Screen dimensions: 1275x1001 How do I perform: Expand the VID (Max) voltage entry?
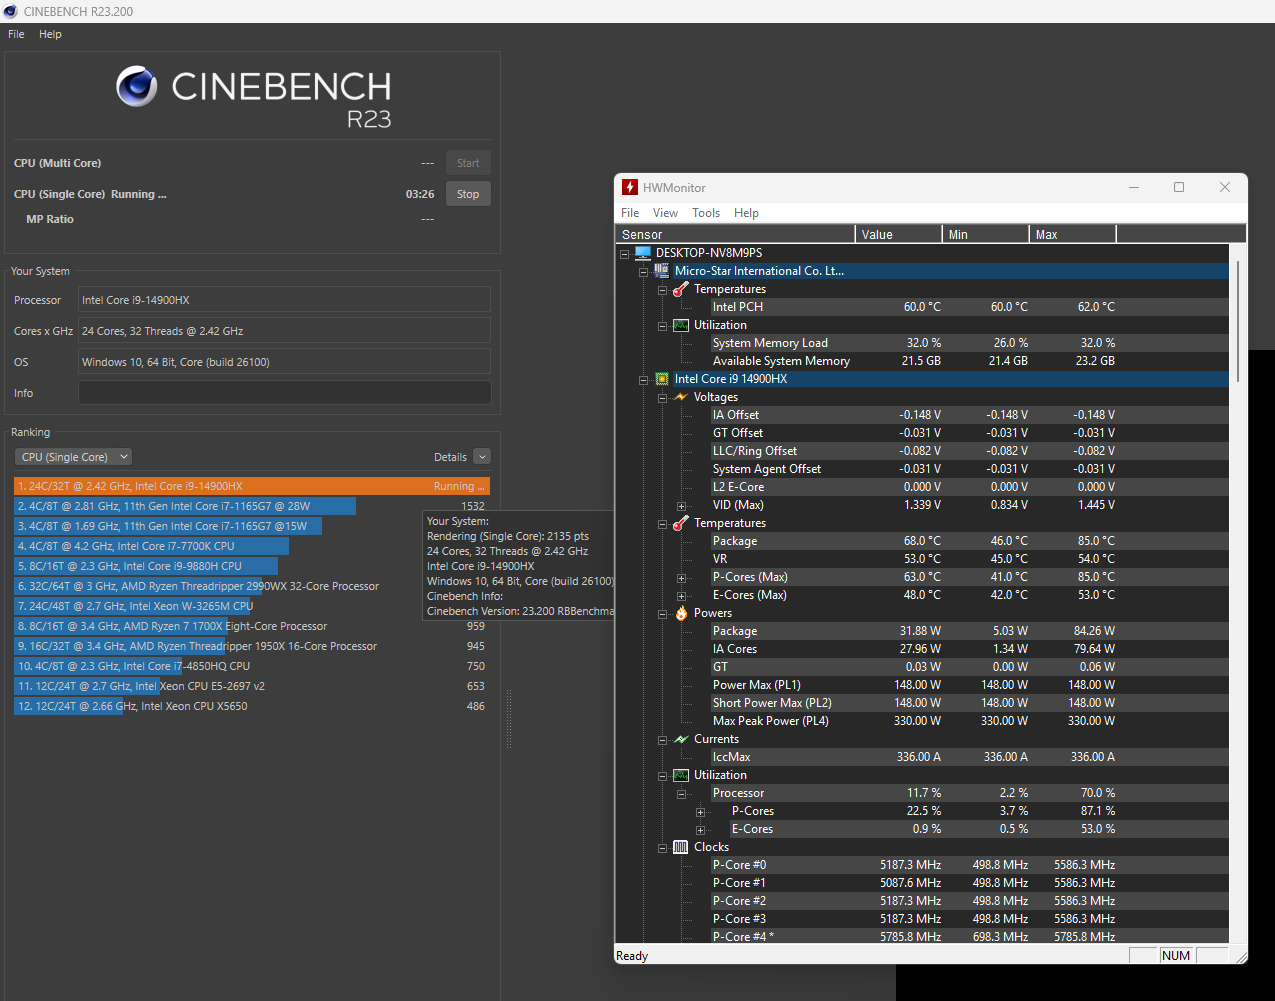[x=682, y=505]
